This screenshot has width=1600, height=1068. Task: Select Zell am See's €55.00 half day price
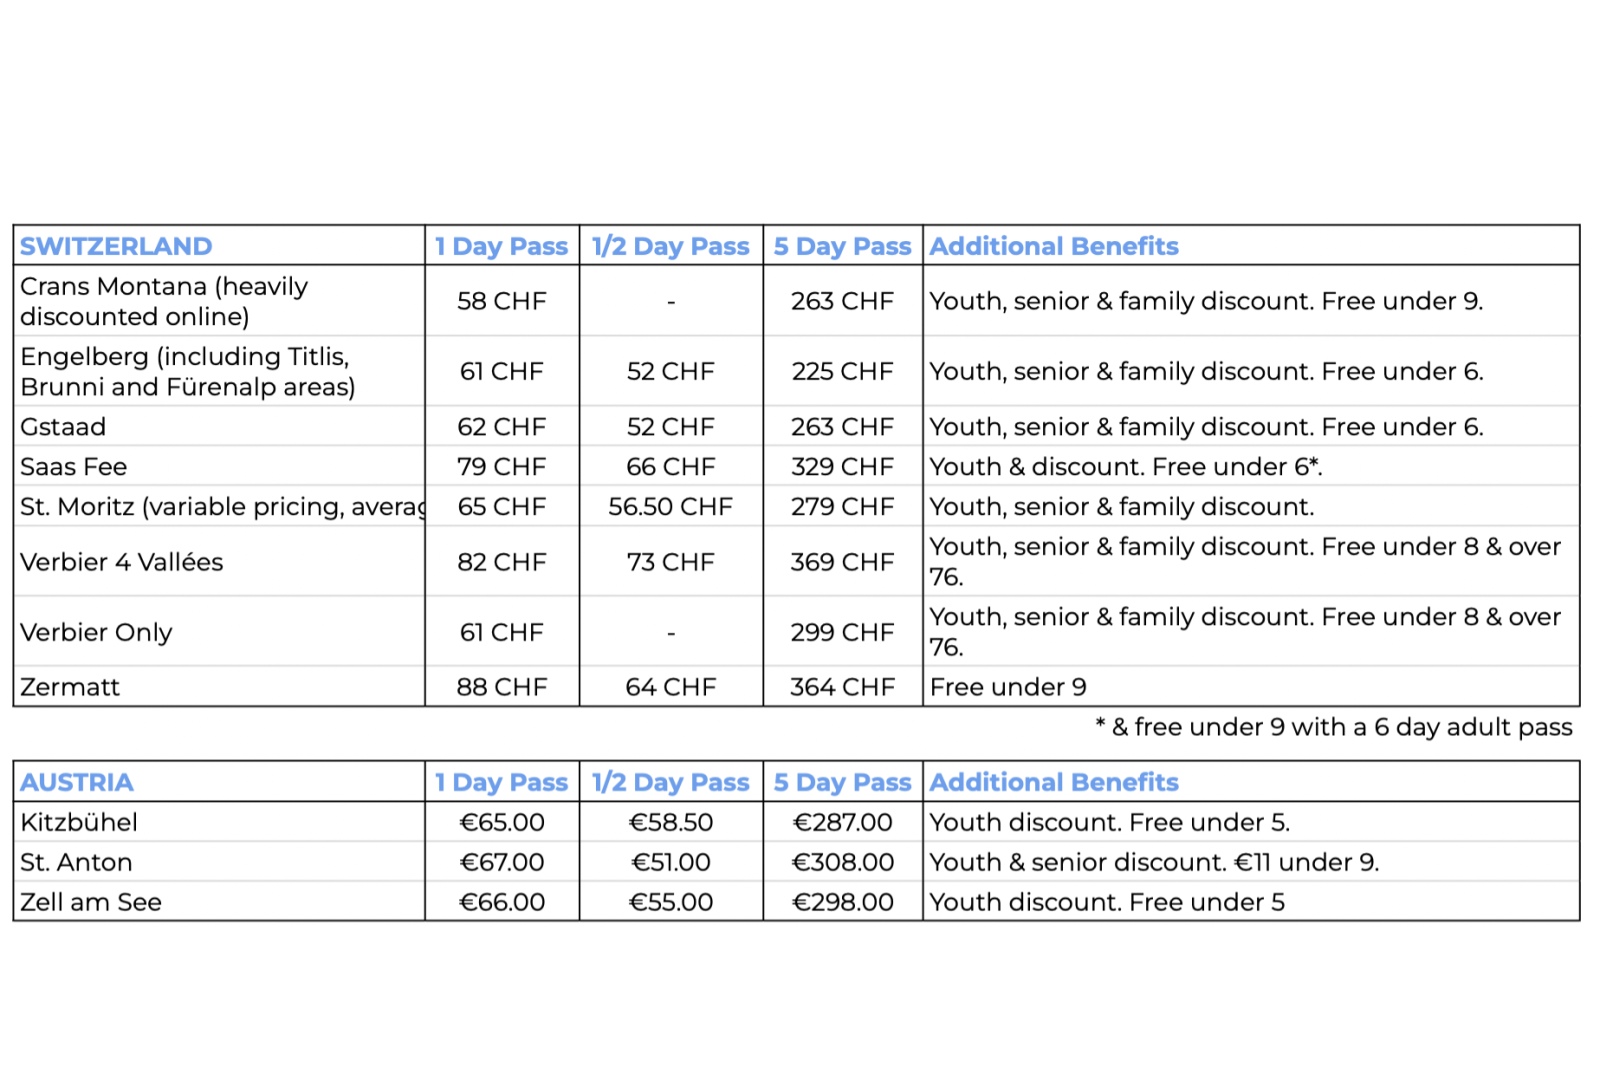pyautogui.click(x=670, y=902)
